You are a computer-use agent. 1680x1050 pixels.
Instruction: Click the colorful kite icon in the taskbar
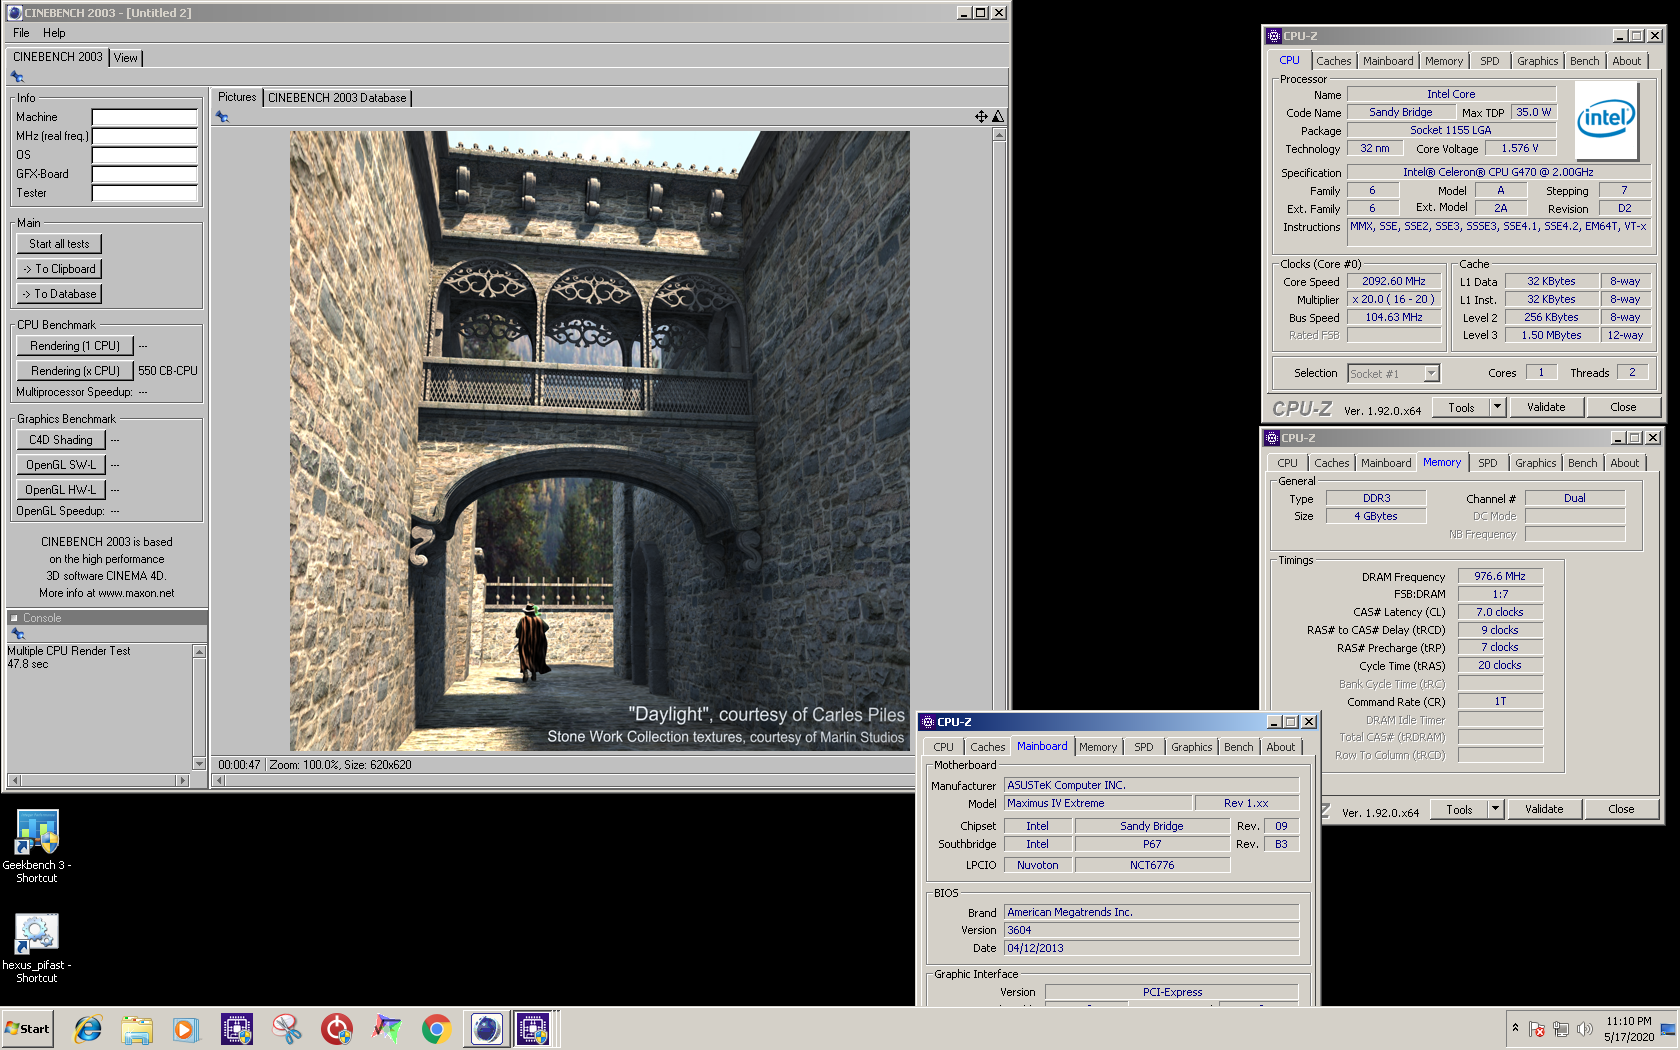point(387,1028)
